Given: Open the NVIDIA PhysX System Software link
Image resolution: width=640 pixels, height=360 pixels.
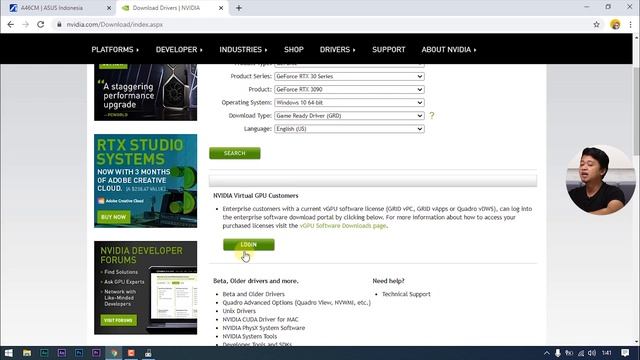Looking at the screenshot, I should tap(264, 328).
